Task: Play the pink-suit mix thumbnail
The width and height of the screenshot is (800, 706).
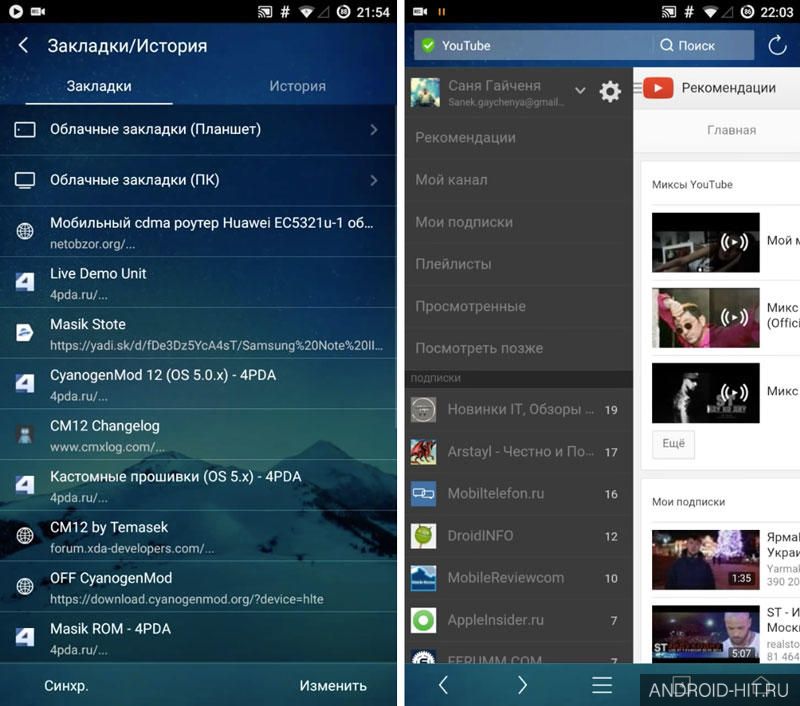Action: point(706,318)
